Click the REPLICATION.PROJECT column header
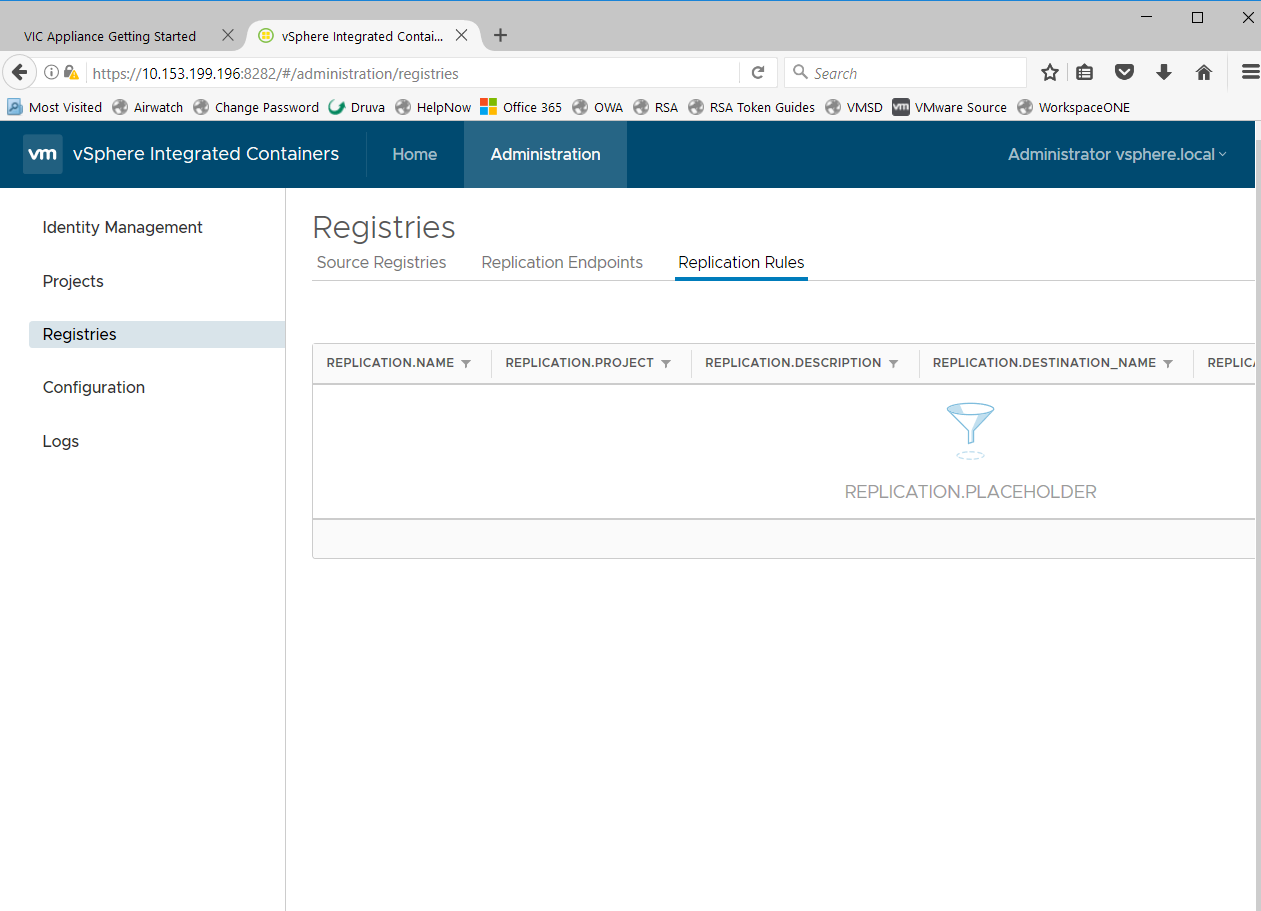Screen dimensions: 1261x911 coord(579,363)
